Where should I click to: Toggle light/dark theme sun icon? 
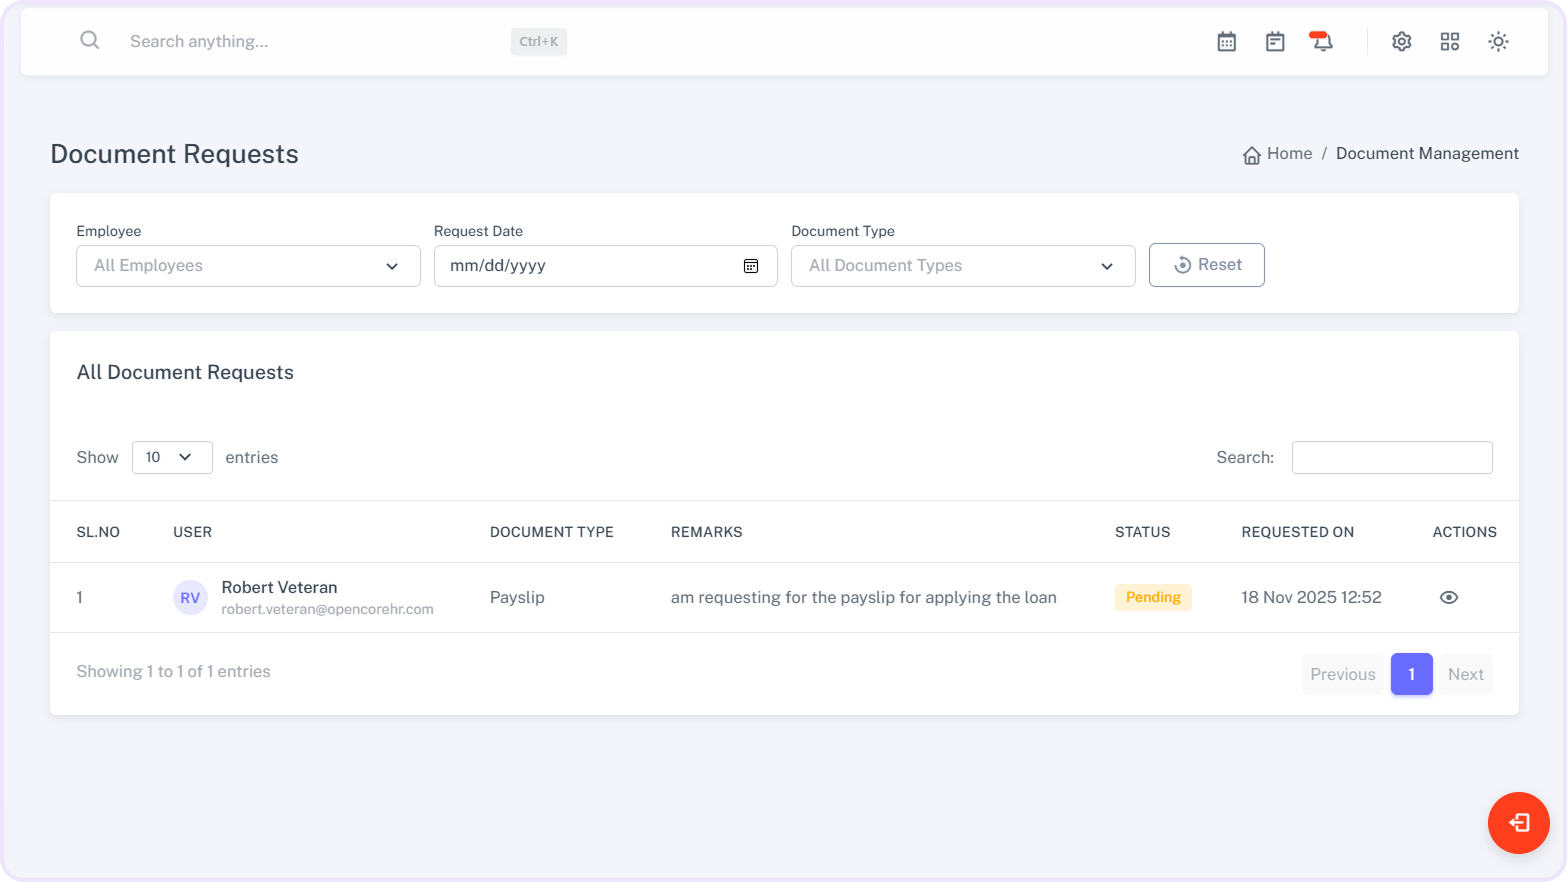click(x=1498, y=42)
